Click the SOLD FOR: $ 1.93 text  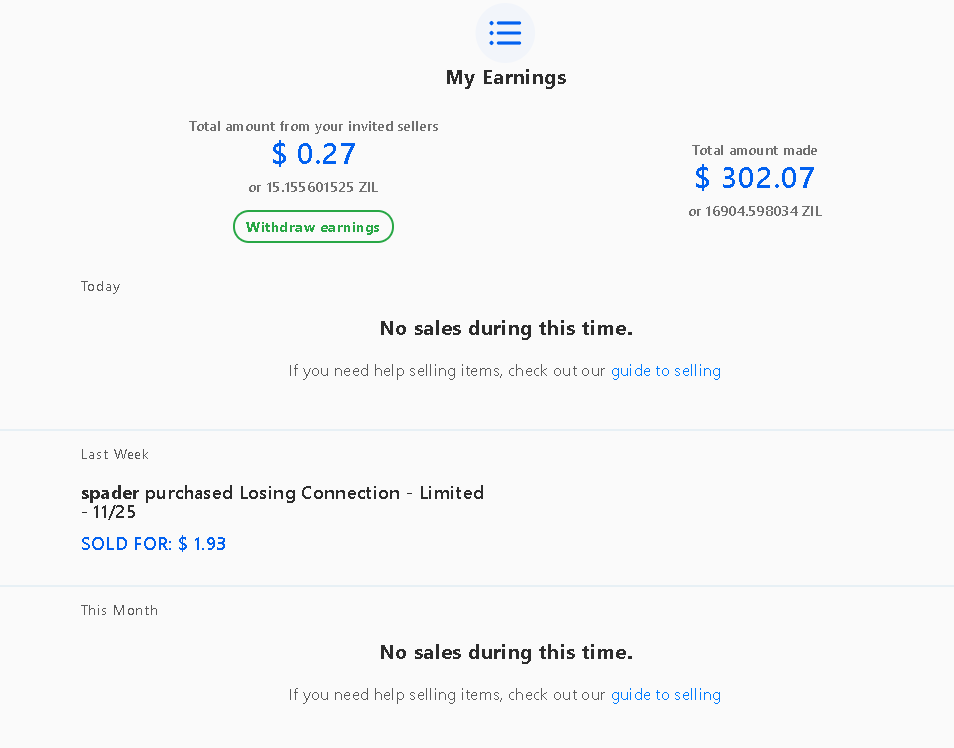point(153,544)
